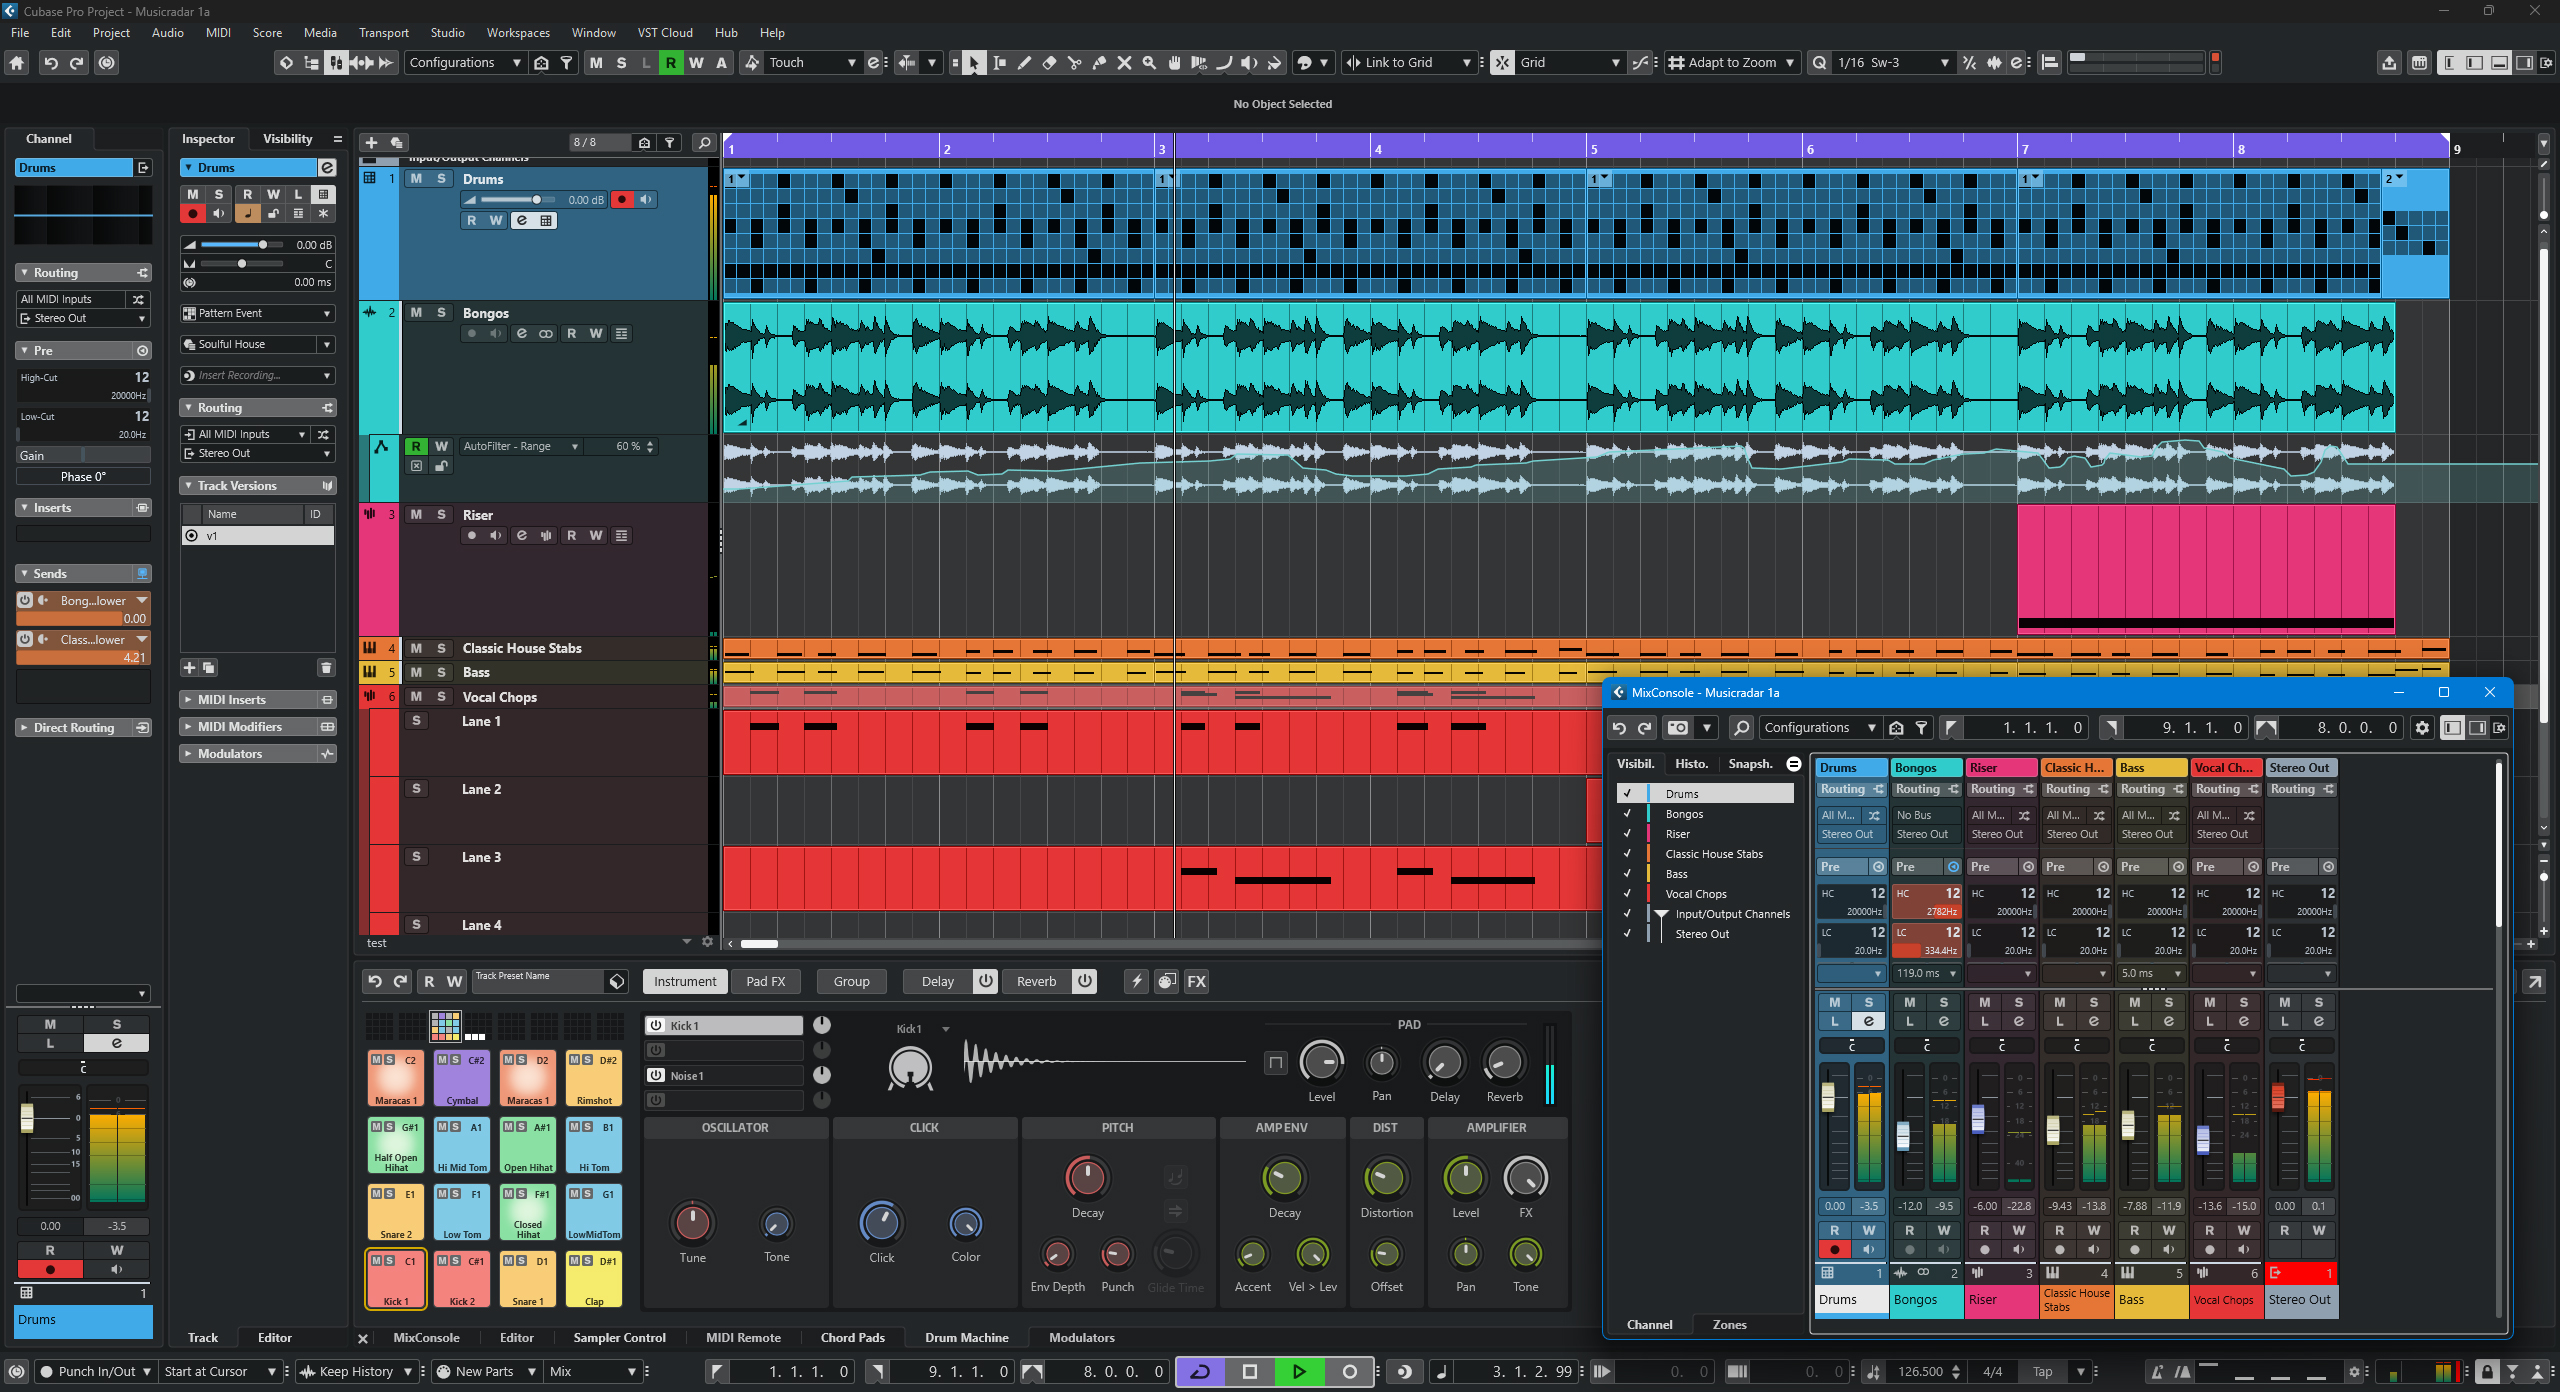The width and height of the screenshot is (2560, 1392).
Task: Switch to Sampler Control tab in lower zone
Action: pyautogui.click(x=619, y=1338)
